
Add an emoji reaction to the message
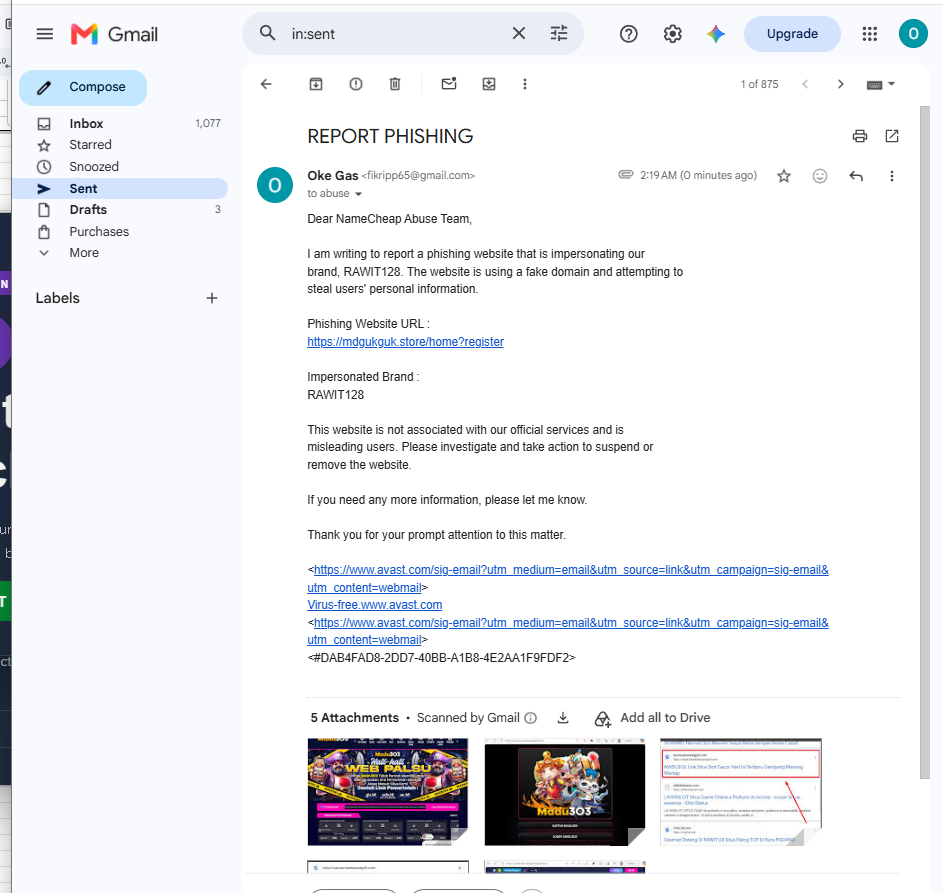tap(820, 176)
